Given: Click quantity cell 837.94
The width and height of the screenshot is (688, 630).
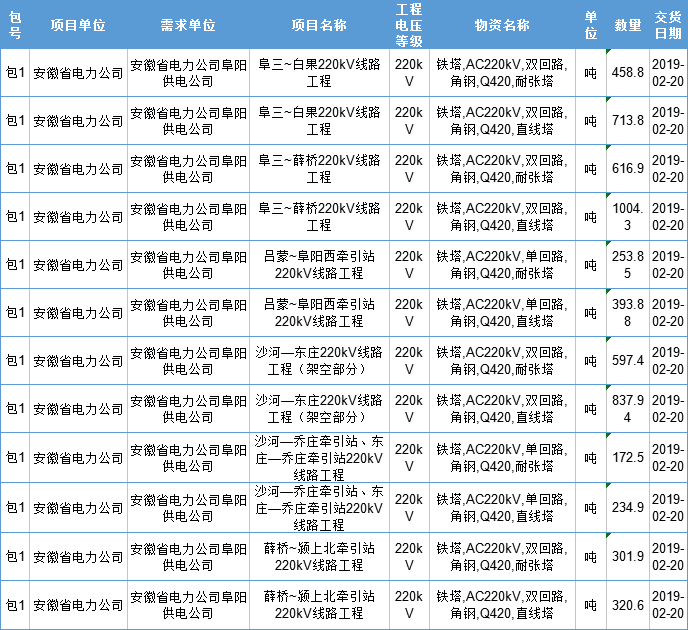Looking at the screenshot, I should point(628,408).
